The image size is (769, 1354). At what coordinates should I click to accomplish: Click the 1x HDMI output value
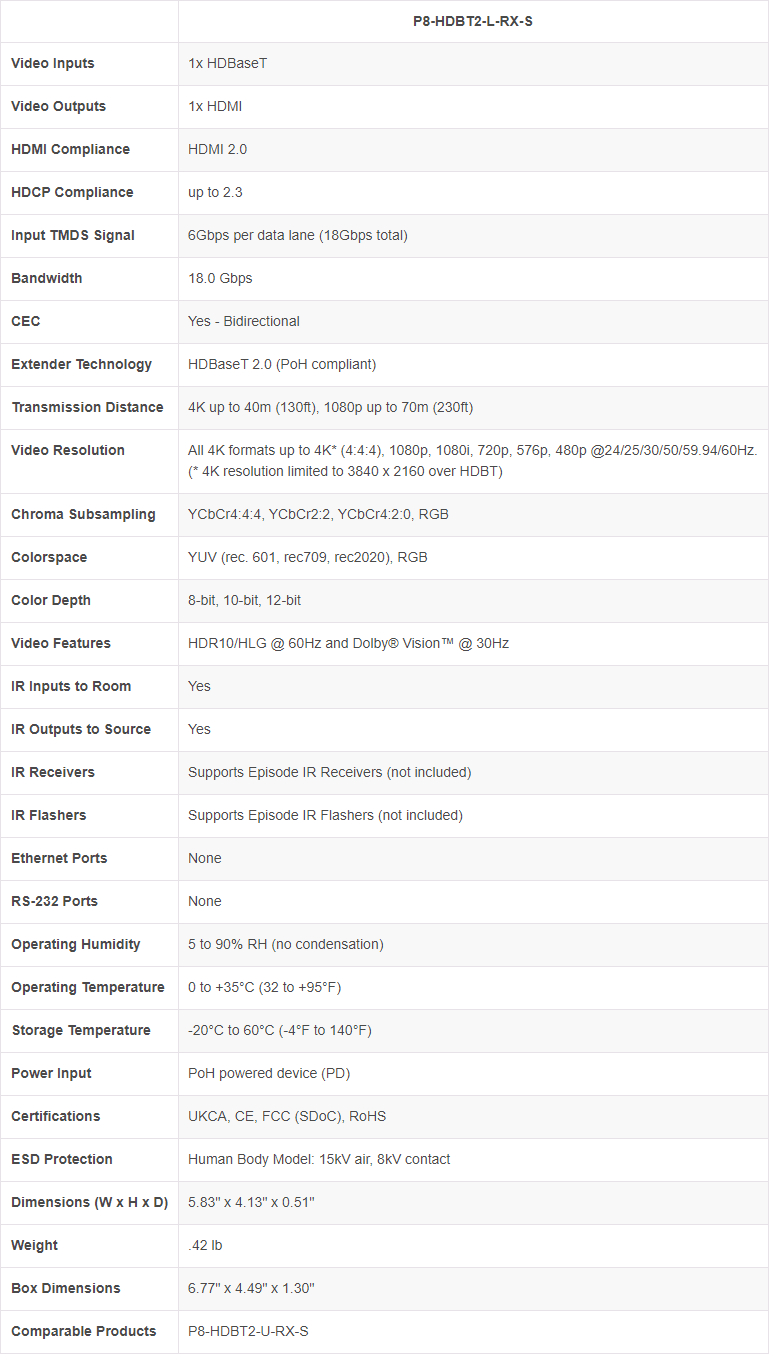(x=215, y=106)
